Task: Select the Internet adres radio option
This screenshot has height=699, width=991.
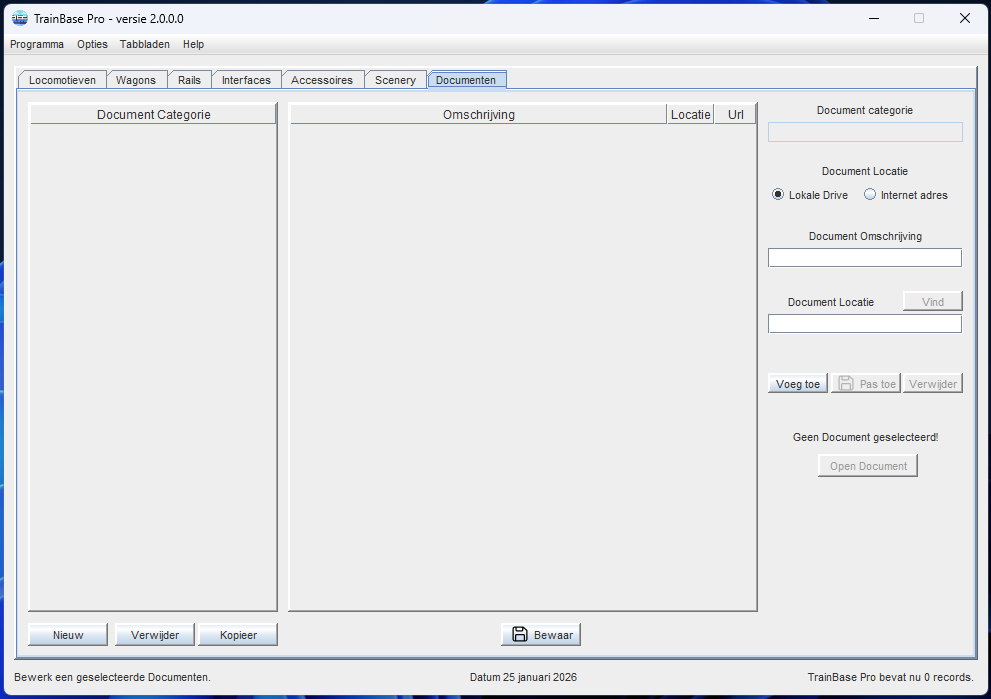Action: pos(870,195)
